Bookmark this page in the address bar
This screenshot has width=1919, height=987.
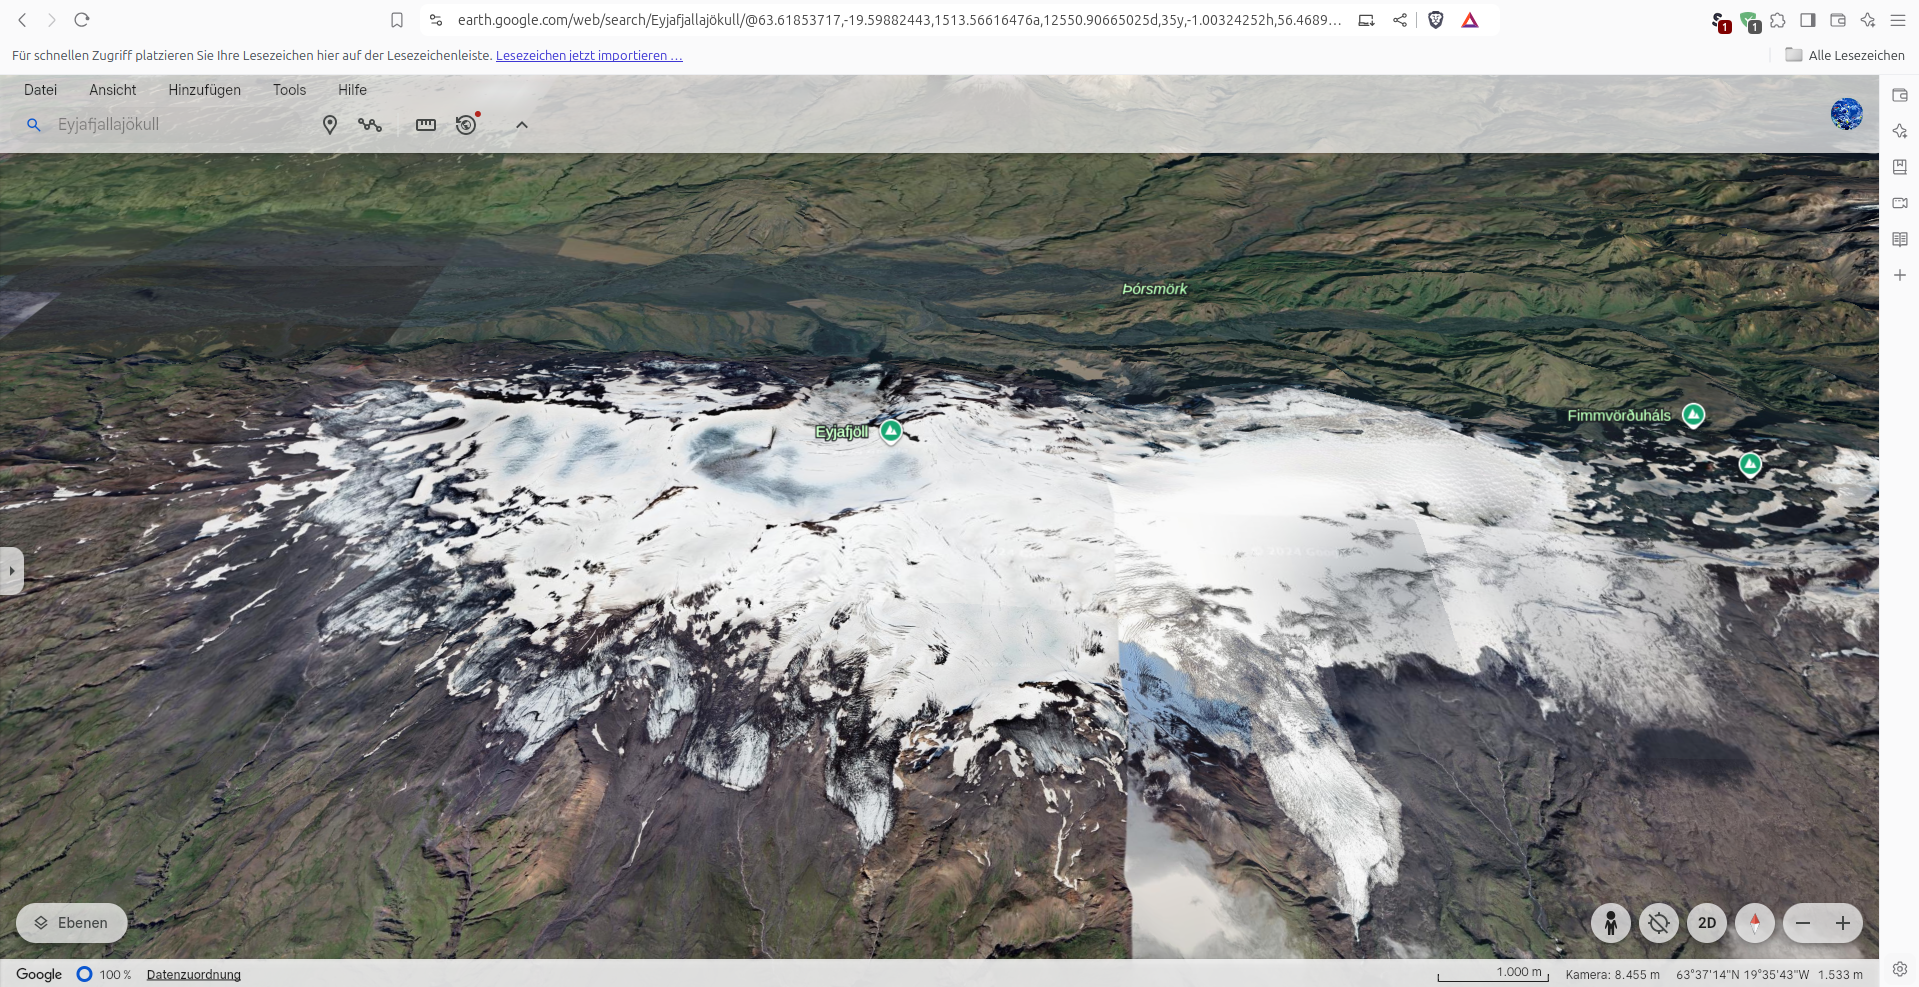397,20
